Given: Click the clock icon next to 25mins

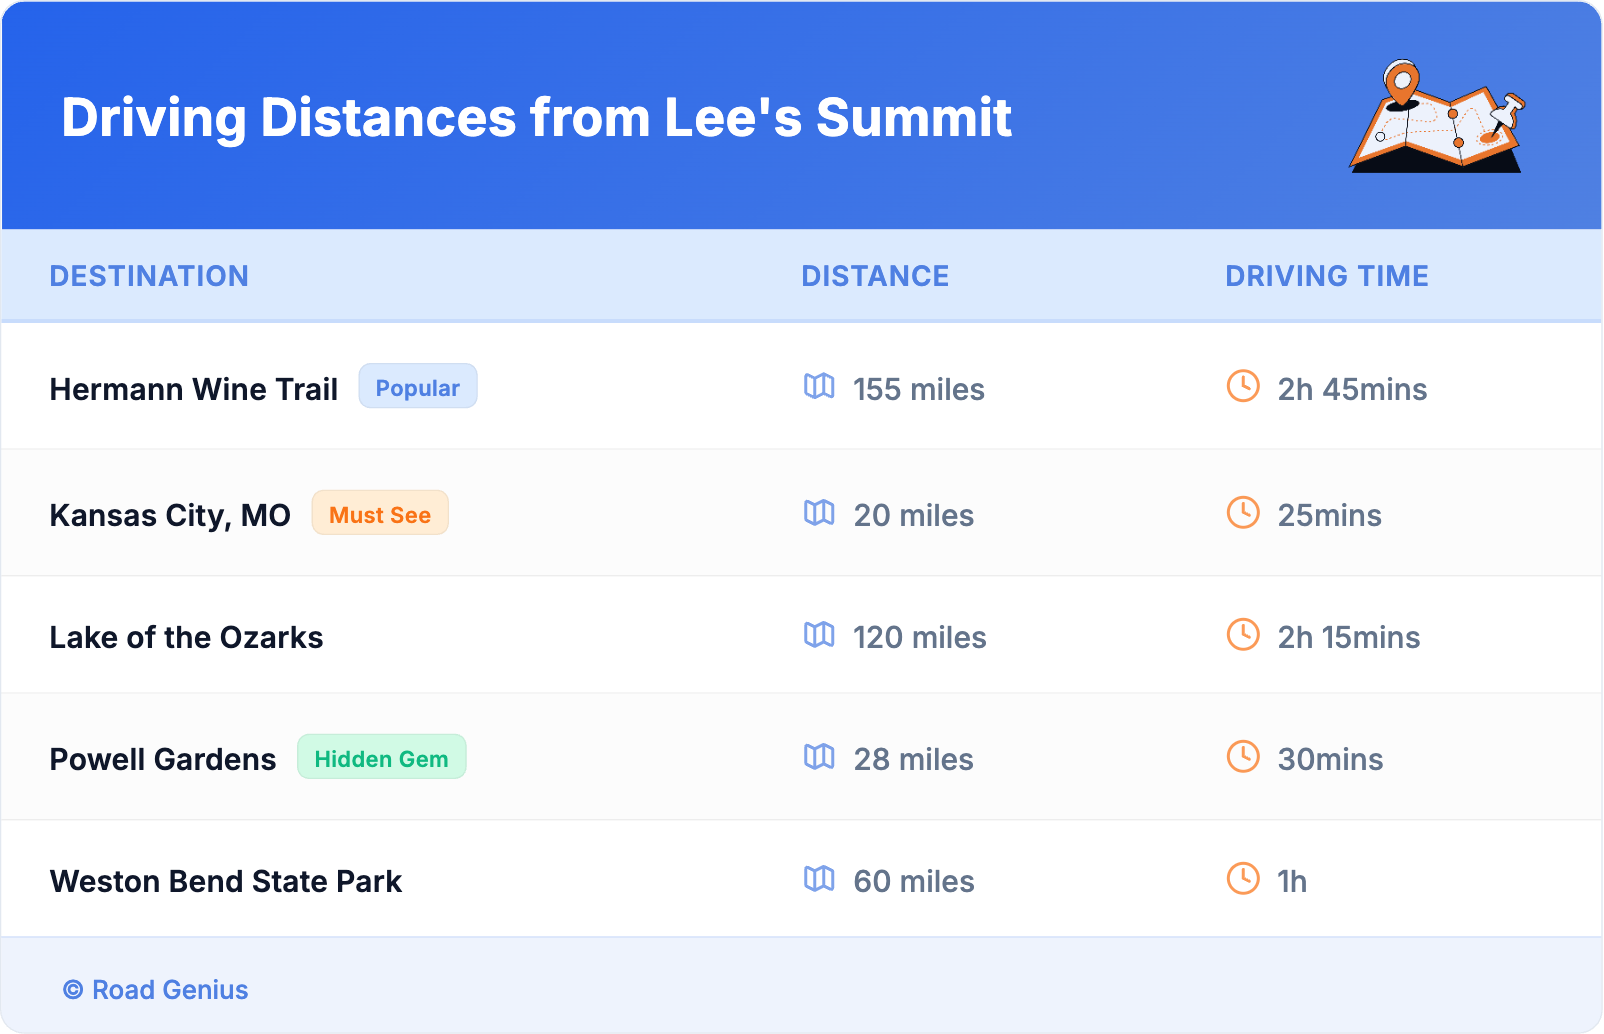Looking at the screenshot, I should click(1243, 513).
